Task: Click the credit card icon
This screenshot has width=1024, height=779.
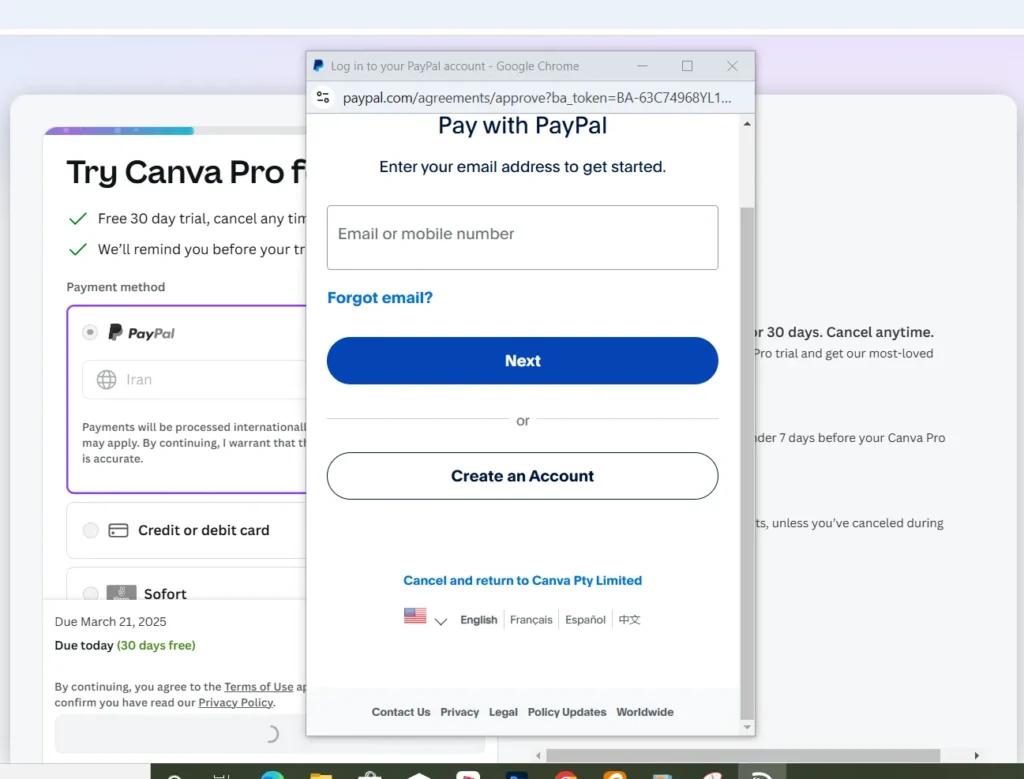Action: coord(118,530)
